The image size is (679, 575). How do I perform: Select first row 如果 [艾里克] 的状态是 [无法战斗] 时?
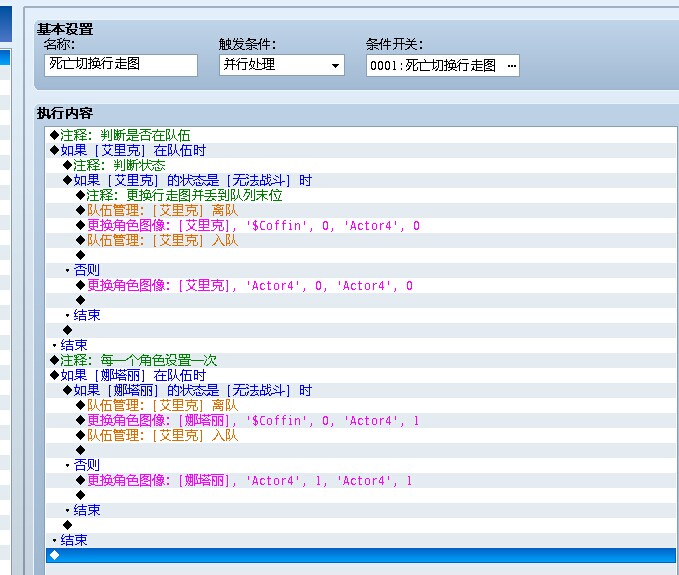click(x=361, y=180)
